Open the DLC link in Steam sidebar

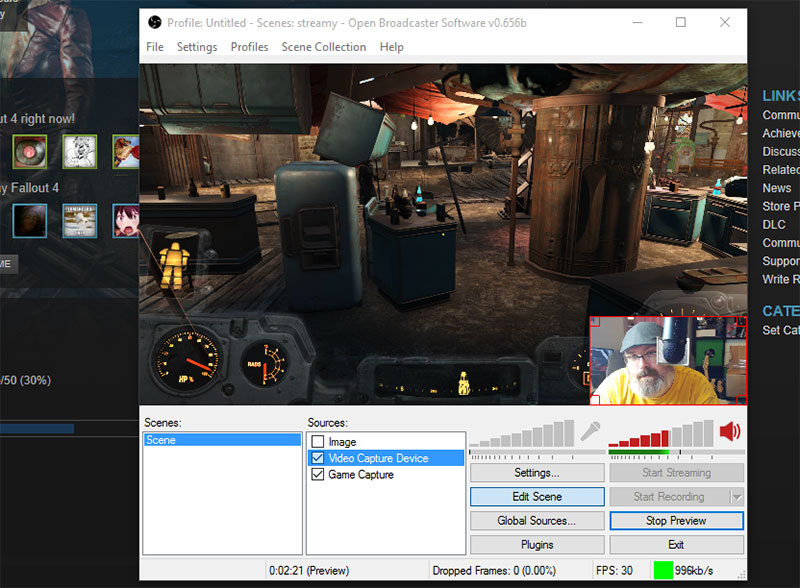click(x=773, y=225)
